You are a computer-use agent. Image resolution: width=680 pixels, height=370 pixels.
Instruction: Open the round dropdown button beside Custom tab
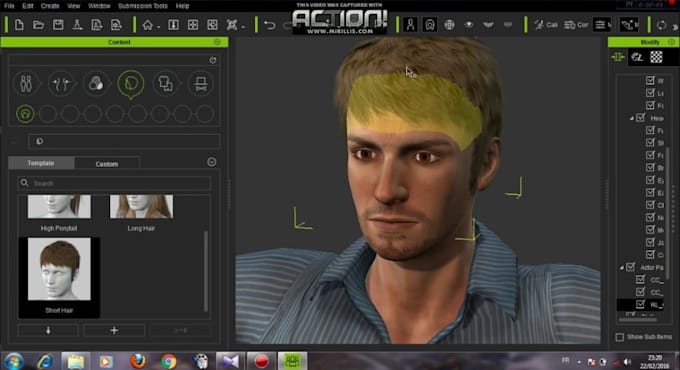tap(212, 162)
